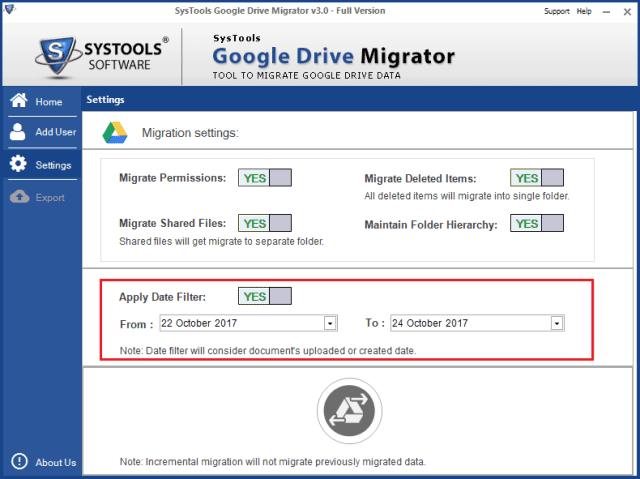This screenshot has height=479, width=640.
Task: Open the To date dropdown arrow
Action: point(557,324)
